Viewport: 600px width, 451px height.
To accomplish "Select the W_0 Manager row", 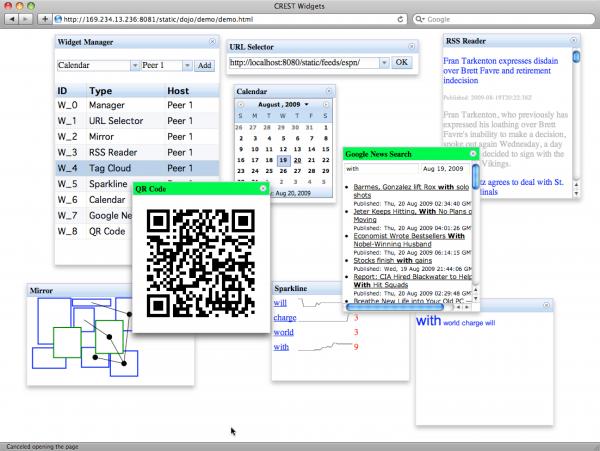I will (x=137, y=105).
